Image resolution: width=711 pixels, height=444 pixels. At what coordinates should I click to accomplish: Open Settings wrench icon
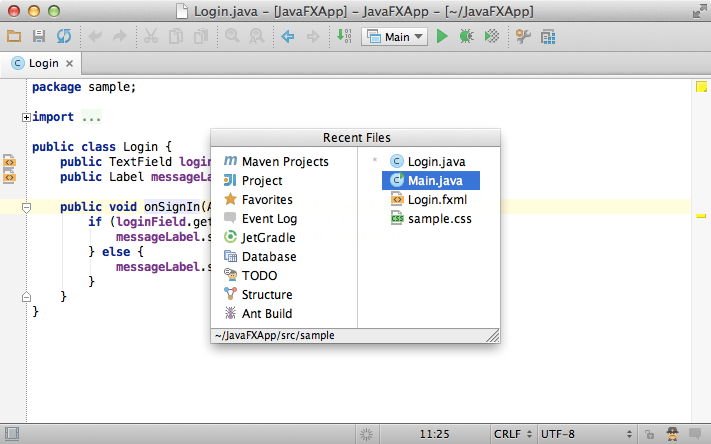tap(523, 36)
